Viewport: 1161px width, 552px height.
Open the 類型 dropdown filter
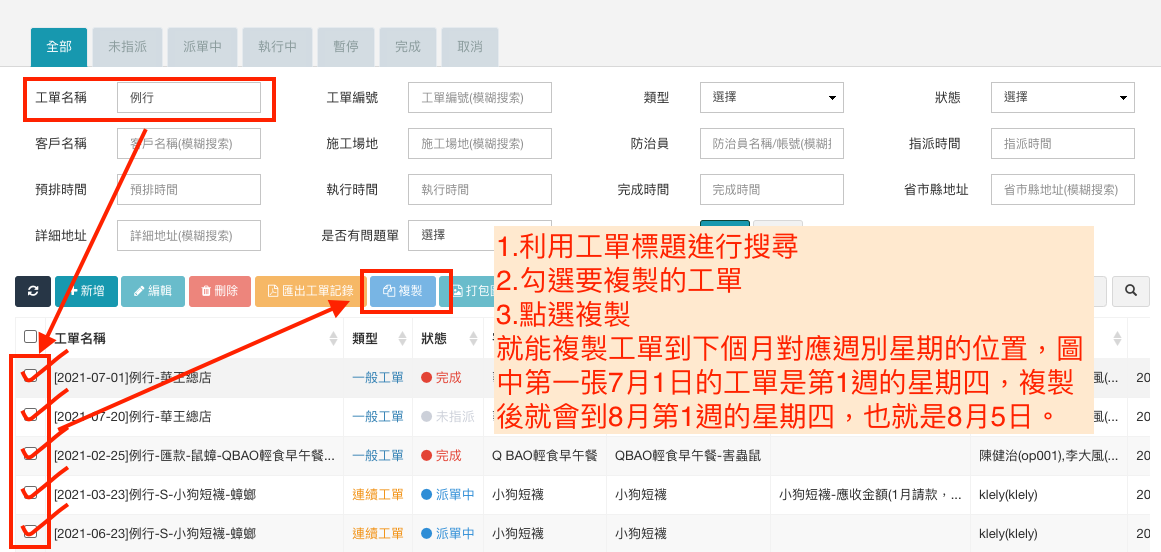(771, 97)
